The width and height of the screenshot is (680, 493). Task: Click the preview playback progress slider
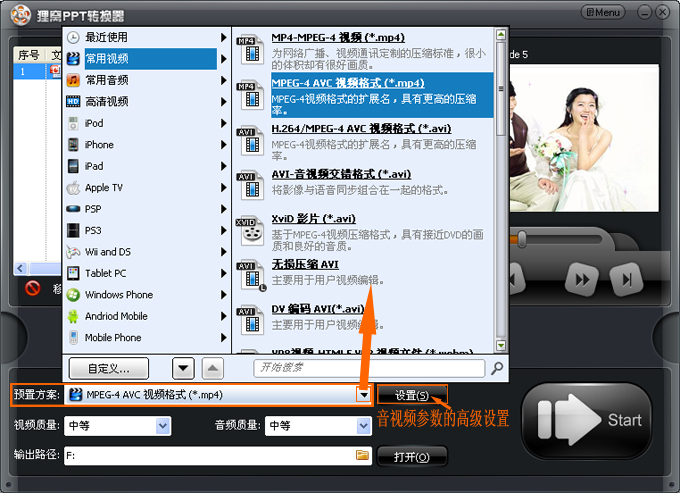(x=522, y=239)
